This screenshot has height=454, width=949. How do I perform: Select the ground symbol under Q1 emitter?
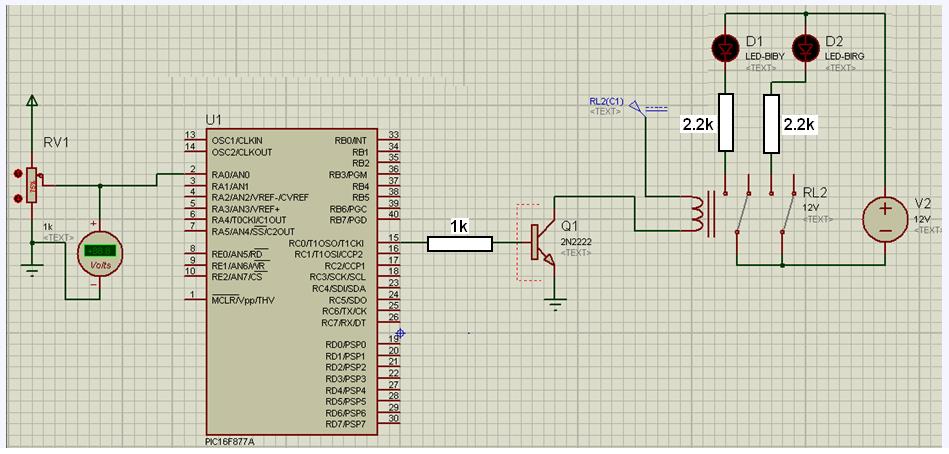click(x=555, y=303)
